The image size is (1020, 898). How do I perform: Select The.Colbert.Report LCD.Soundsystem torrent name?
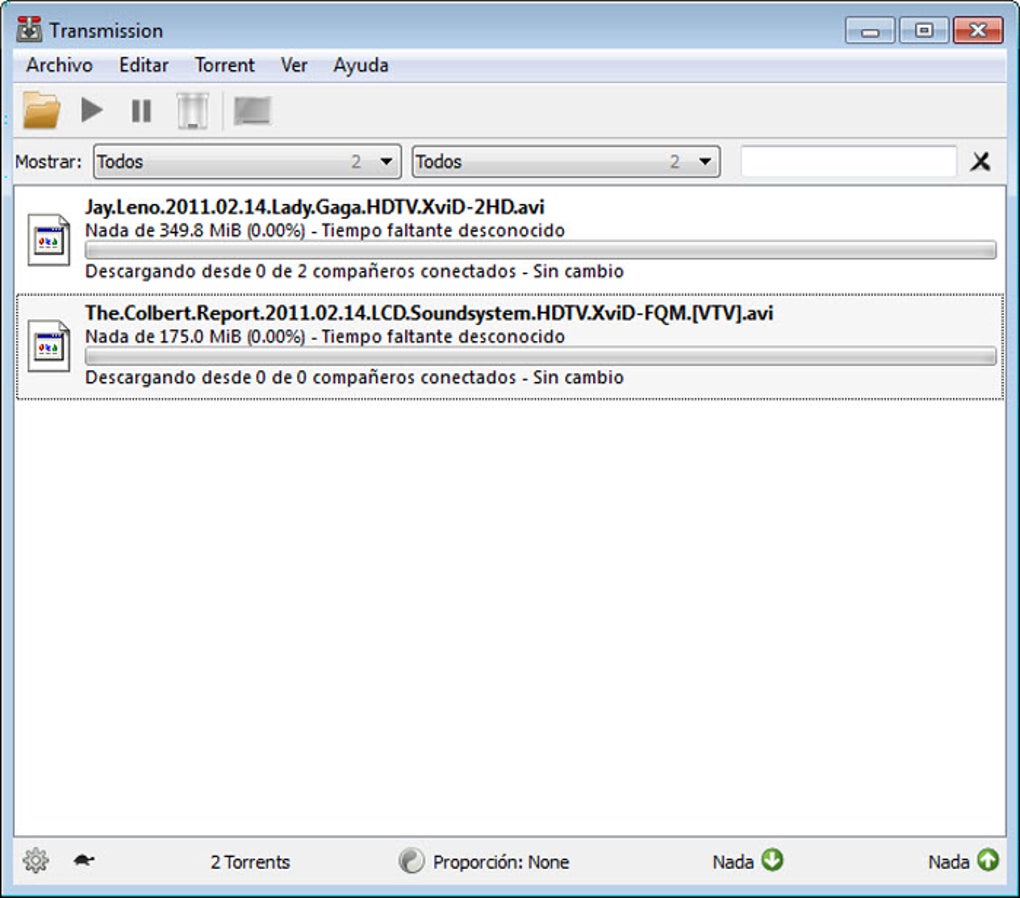[x=429, y=313]
